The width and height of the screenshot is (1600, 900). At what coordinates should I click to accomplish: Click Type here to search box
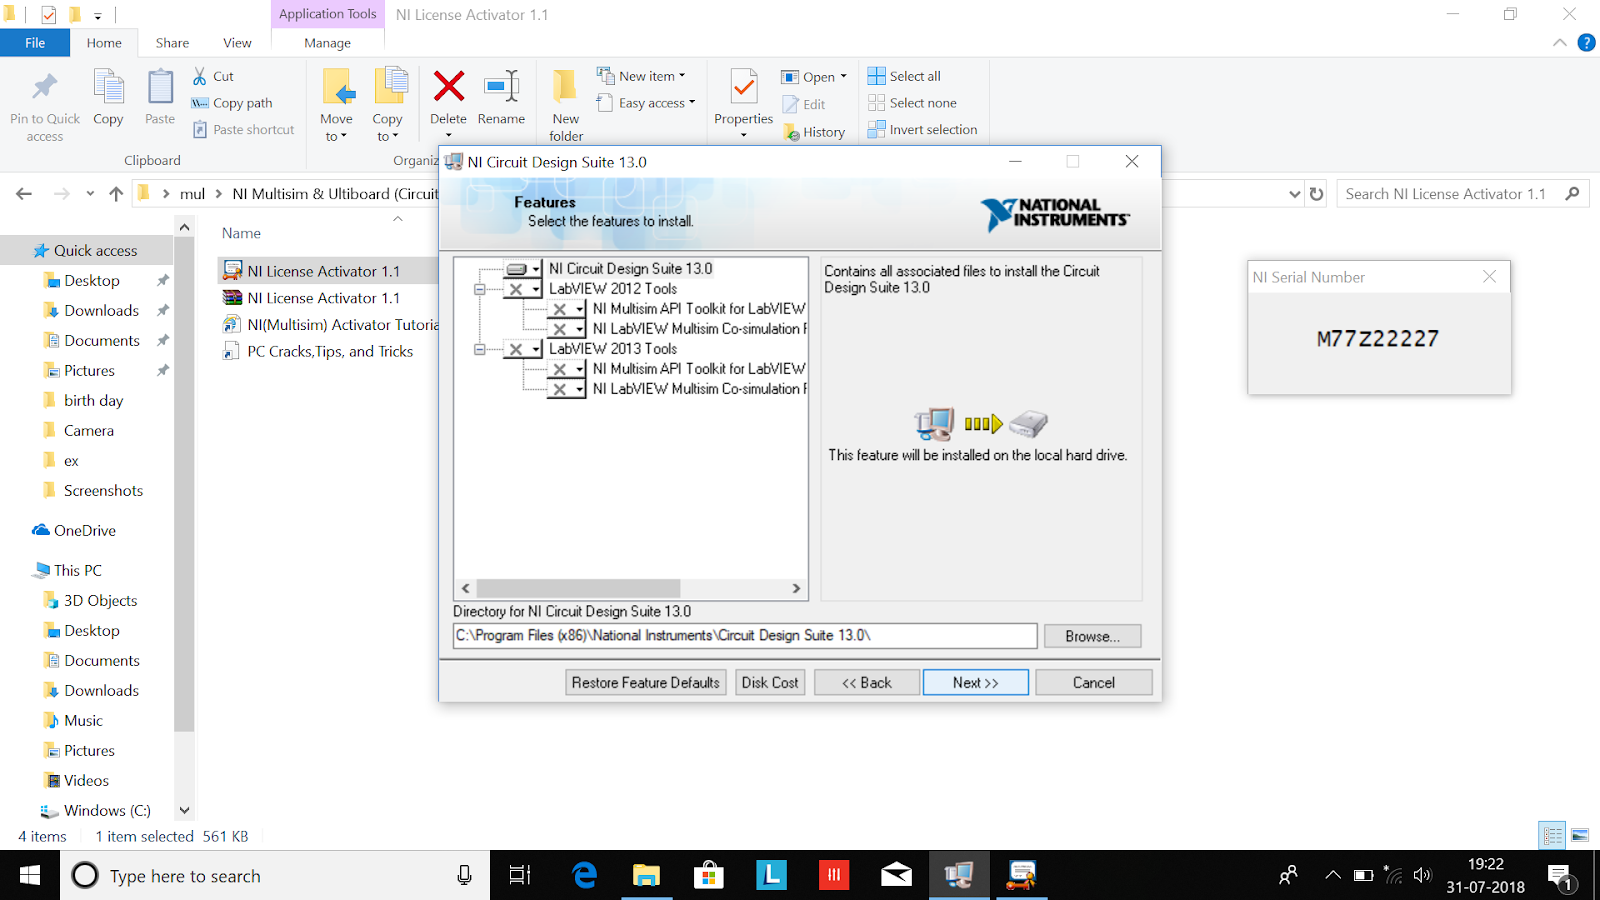pos(275,876)
